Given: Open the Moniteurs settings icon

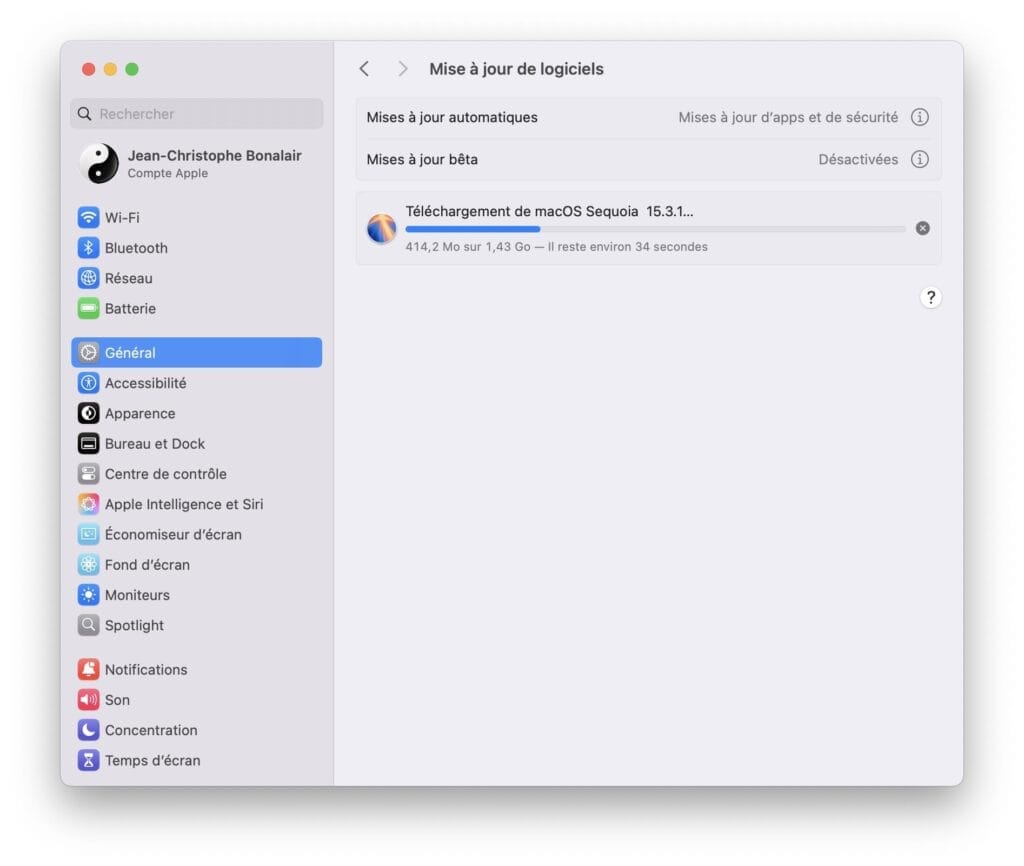Looking at the screenshot, I should tap(88, 595).
